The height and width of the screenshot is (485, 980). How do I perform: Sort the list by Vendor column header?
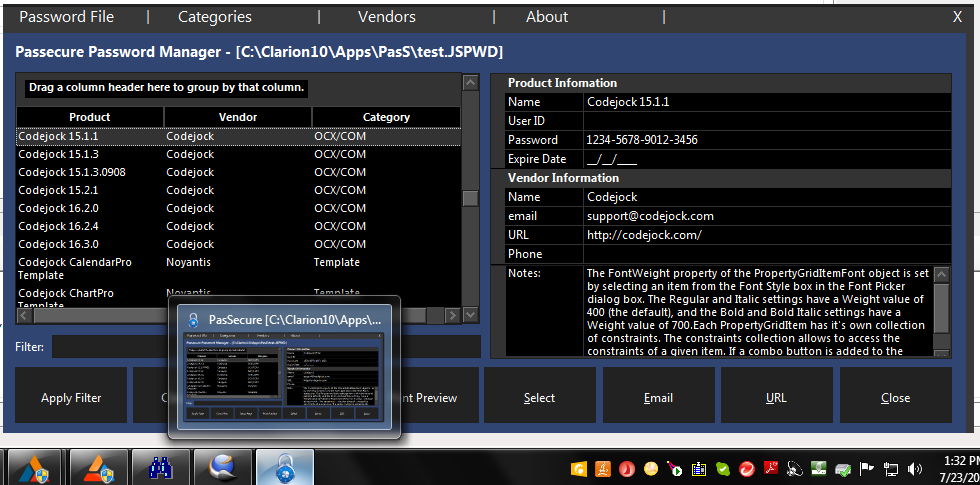(x=237, y=117)
